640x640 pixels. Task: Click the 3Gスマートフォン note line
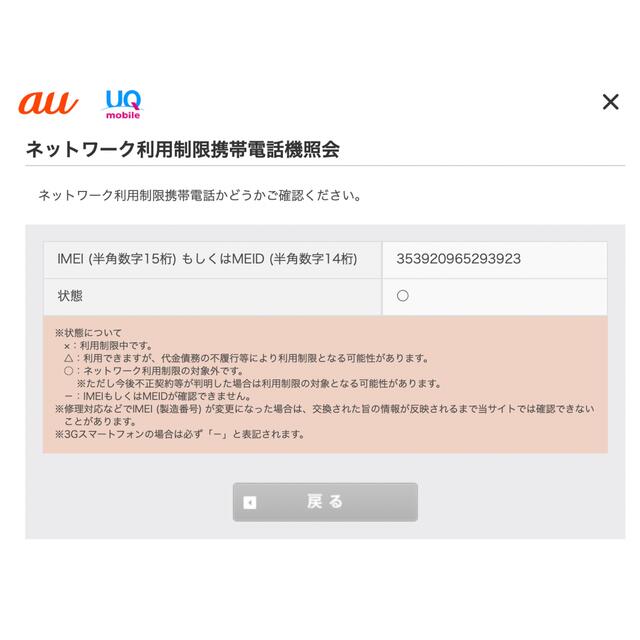(x=180, y=434)
